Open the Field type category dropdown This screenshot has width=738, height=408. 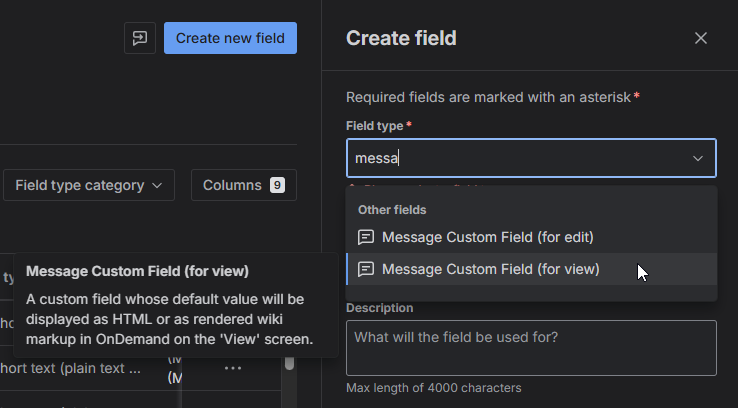click(89, 185)
